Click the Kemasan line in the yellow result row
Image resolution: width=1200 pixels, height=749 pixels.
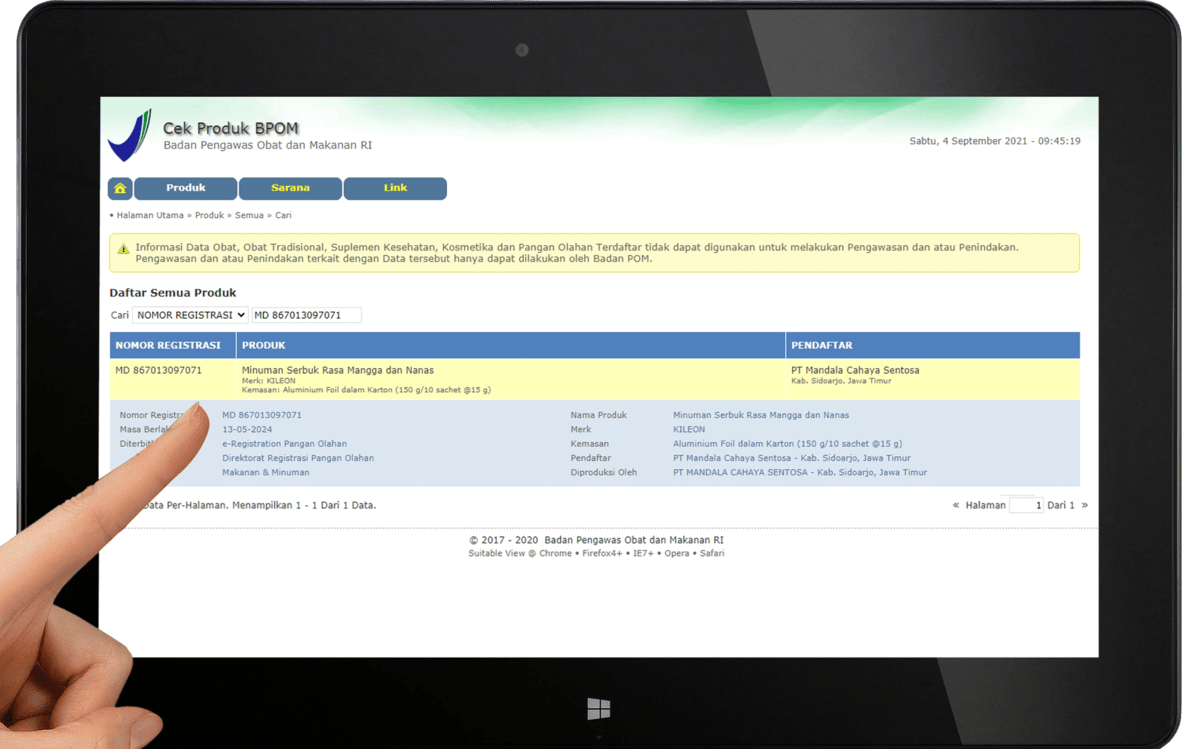[366, 390]
